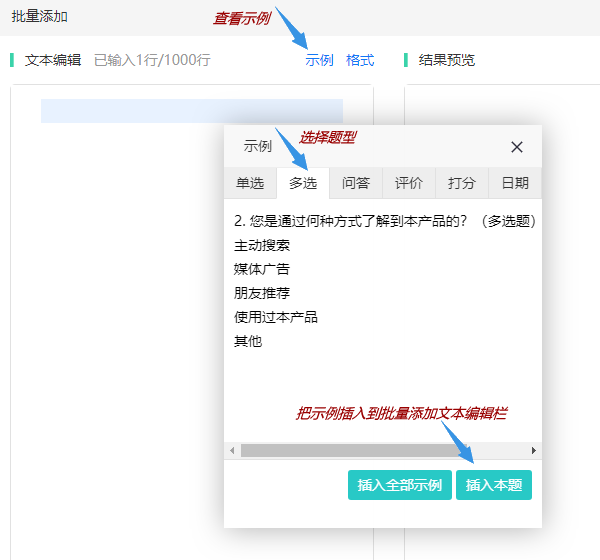Click the horizontal scrollbar left arrow
The width and height of the screenshot is (600, 560).
click(x=232, y=451)
